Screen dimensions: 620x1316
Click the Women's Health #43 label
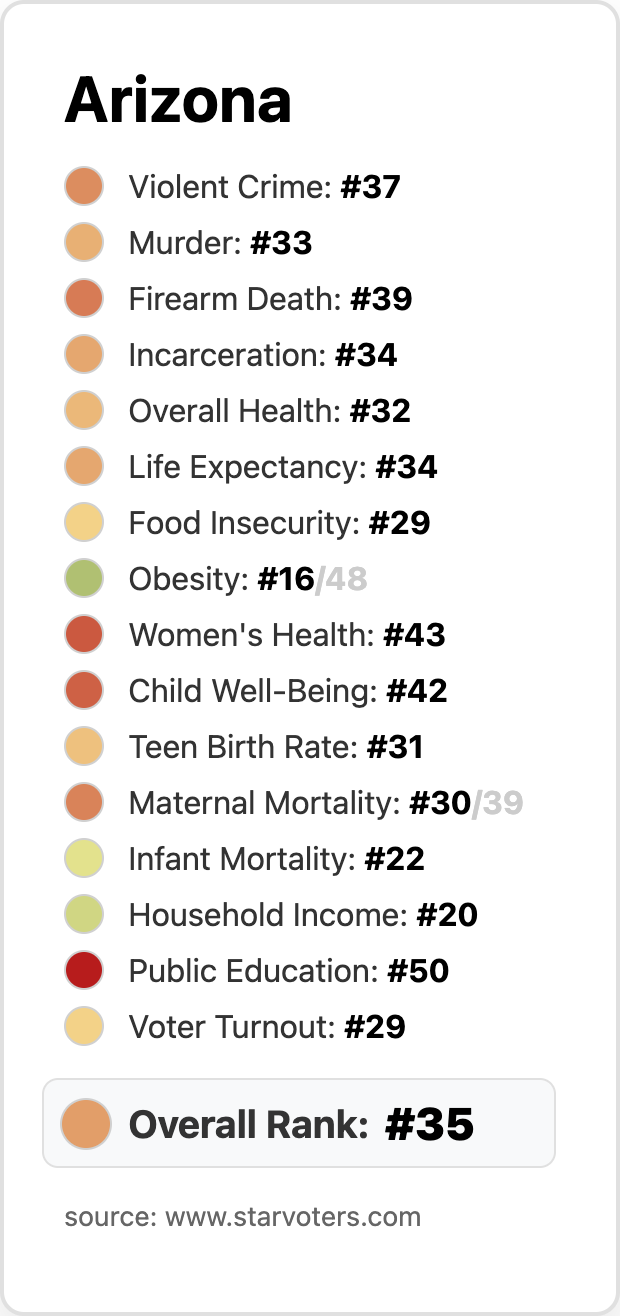[x=286, y=635]
